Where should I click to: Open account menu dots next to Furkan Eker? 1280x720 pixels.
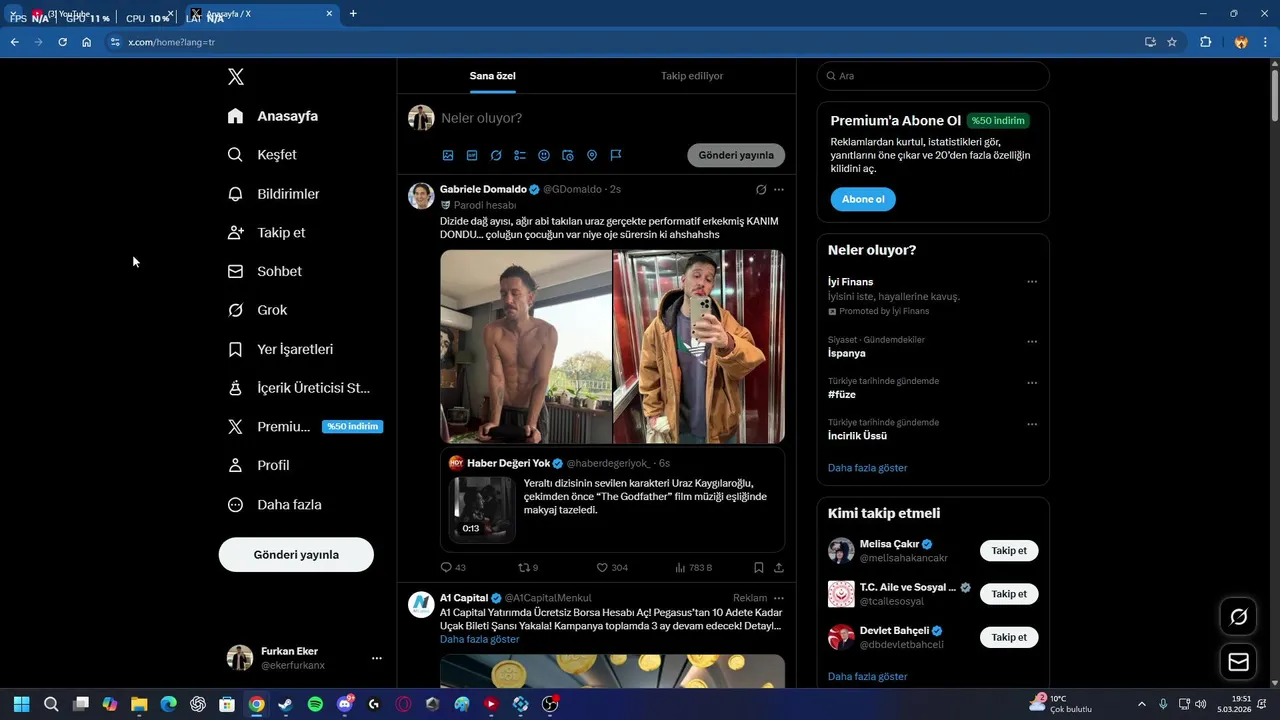pyautogui.click(x=377, y=658)
